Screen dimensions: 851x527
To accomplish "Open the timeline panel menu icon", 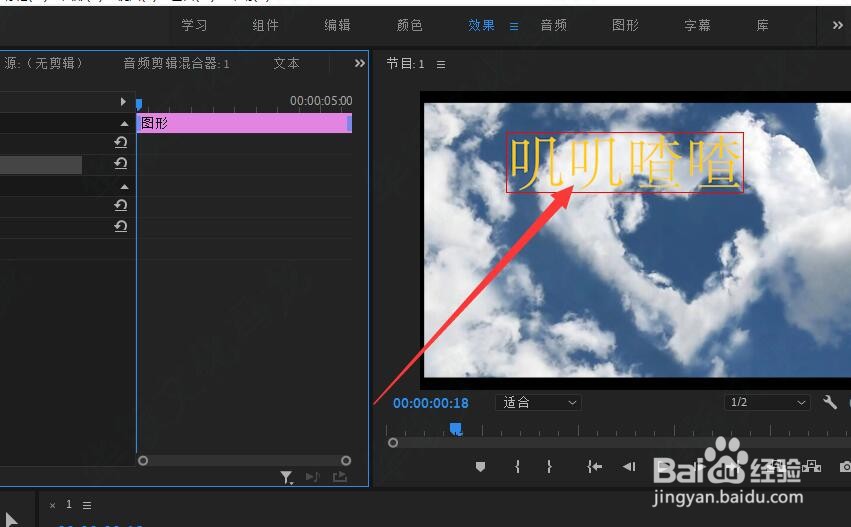I will coord(87,505).
